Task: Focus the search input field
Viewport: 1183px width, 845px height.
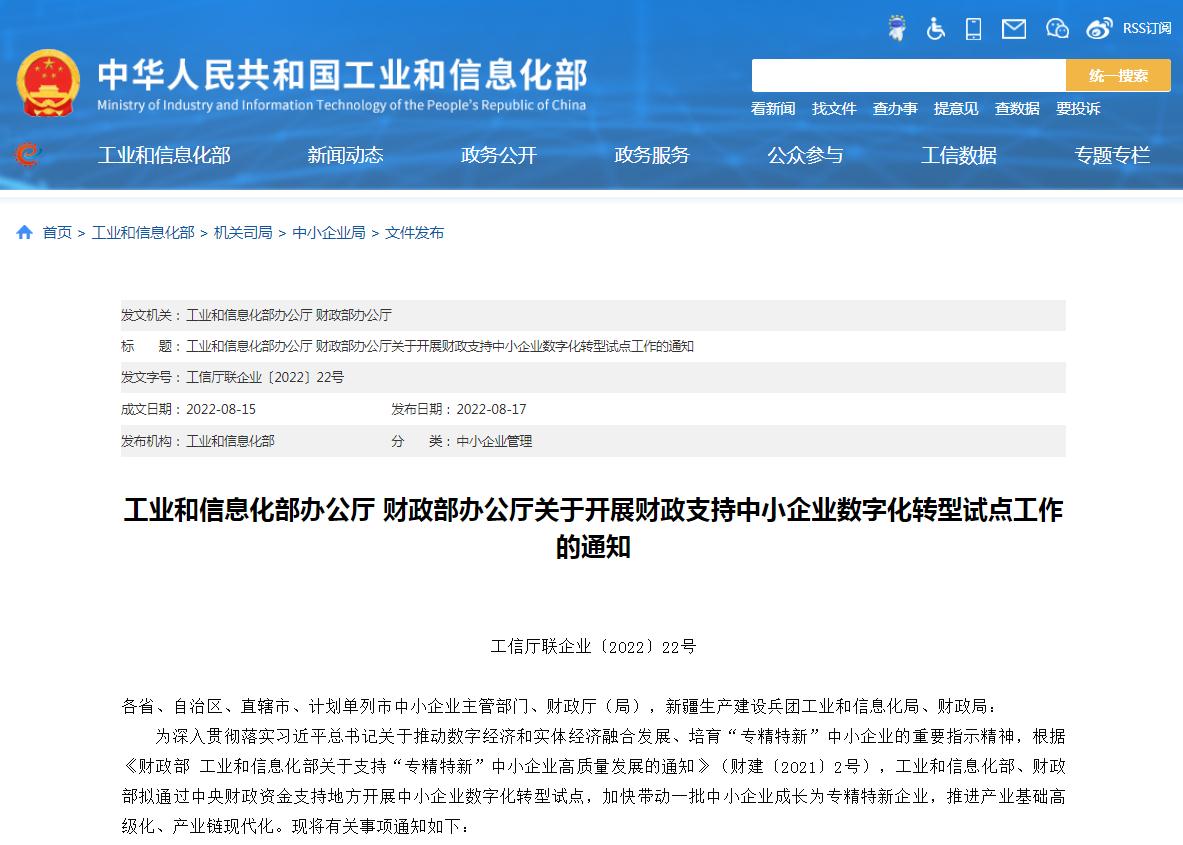Action: click(908, 76)
